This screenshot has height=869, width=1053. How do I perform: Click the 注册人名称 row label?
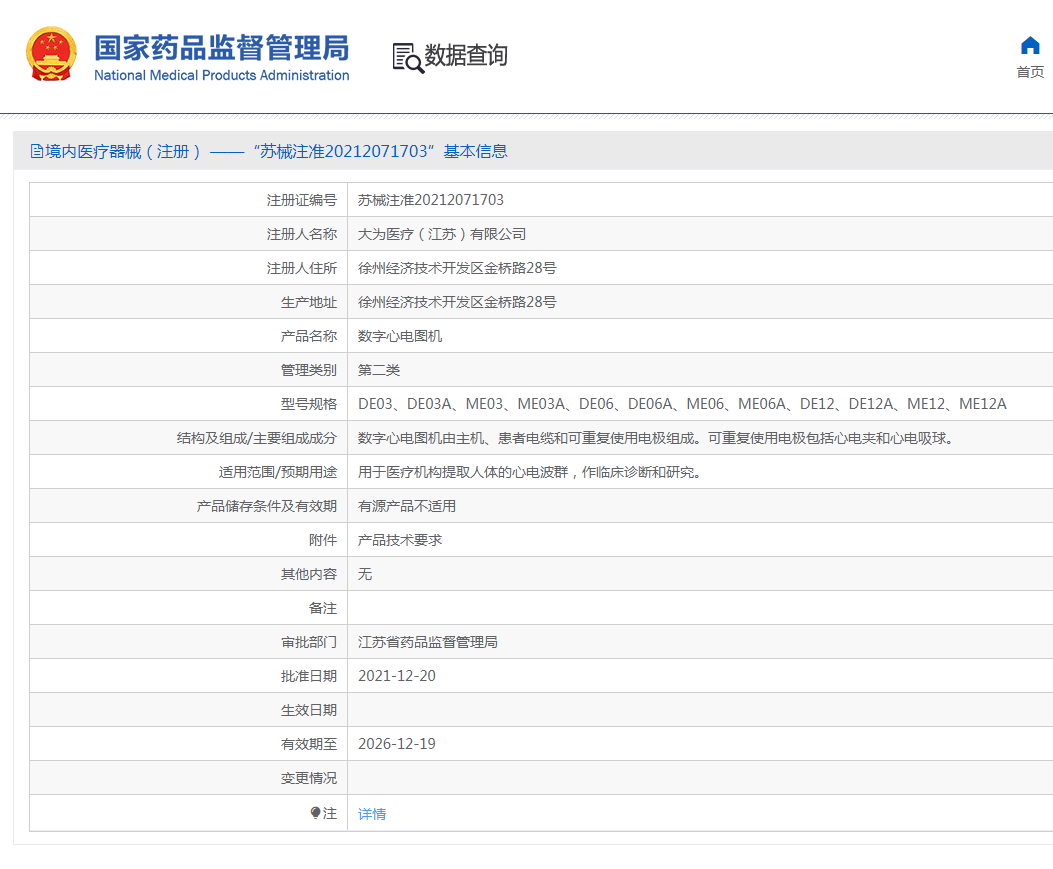click(302, 234)
